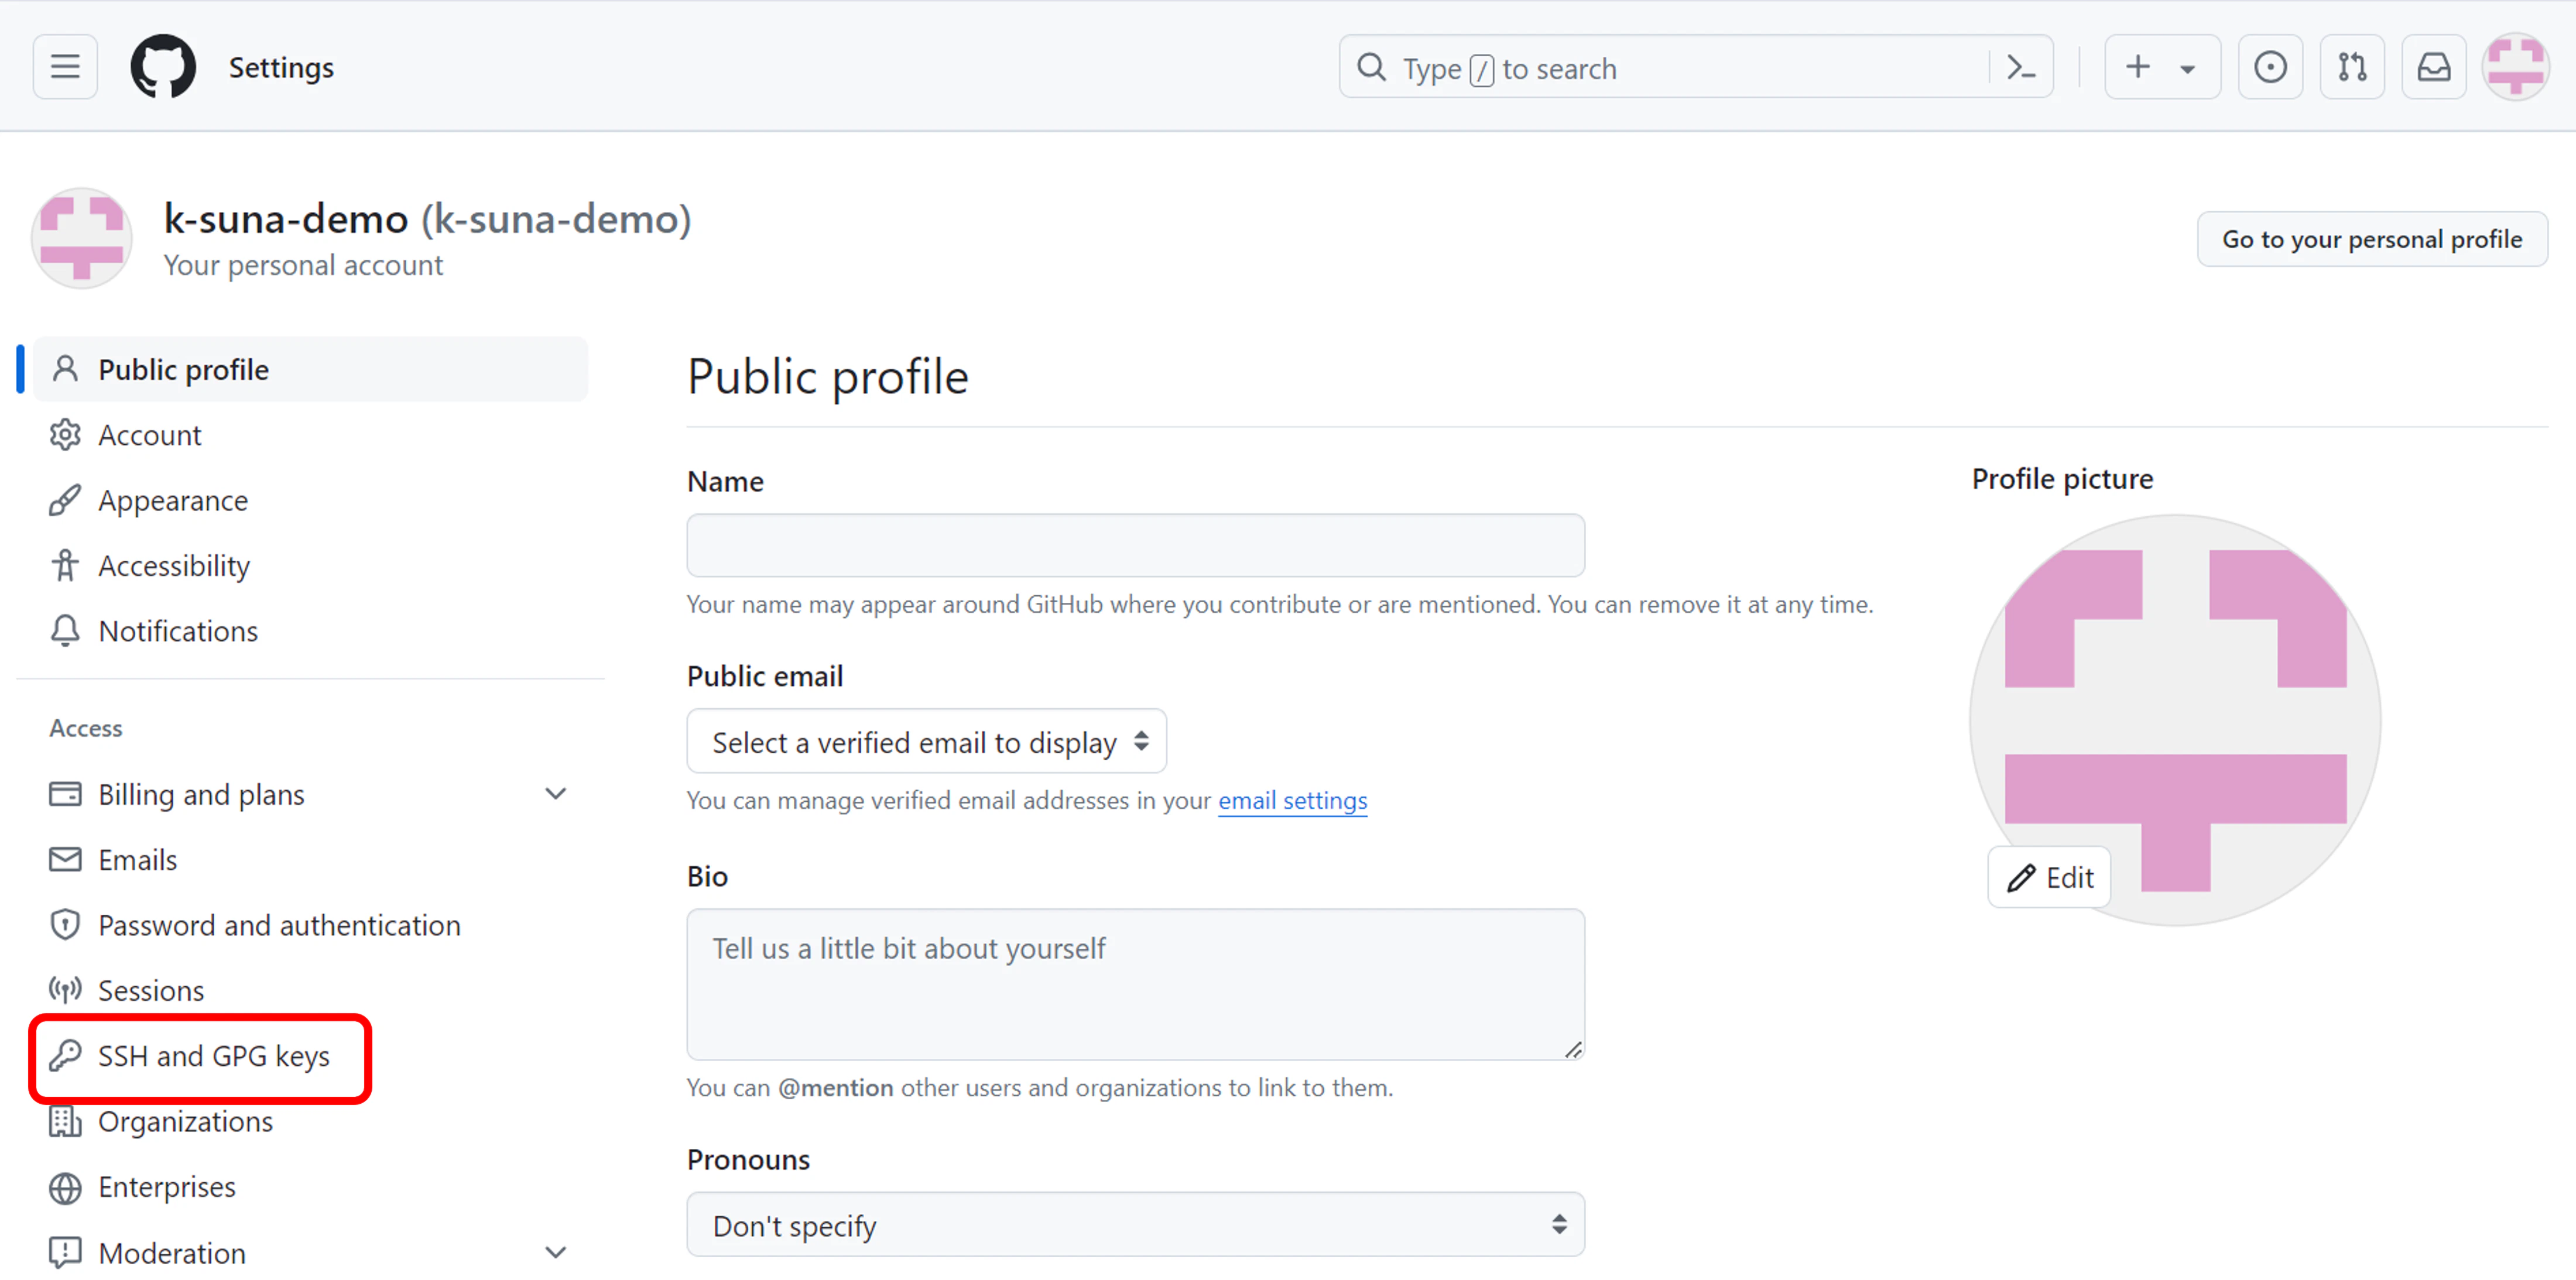Go to GitHub homepage via Octocat logo
The width and height of the screenshot is (2576, 1280).
[x=163, y=67]
